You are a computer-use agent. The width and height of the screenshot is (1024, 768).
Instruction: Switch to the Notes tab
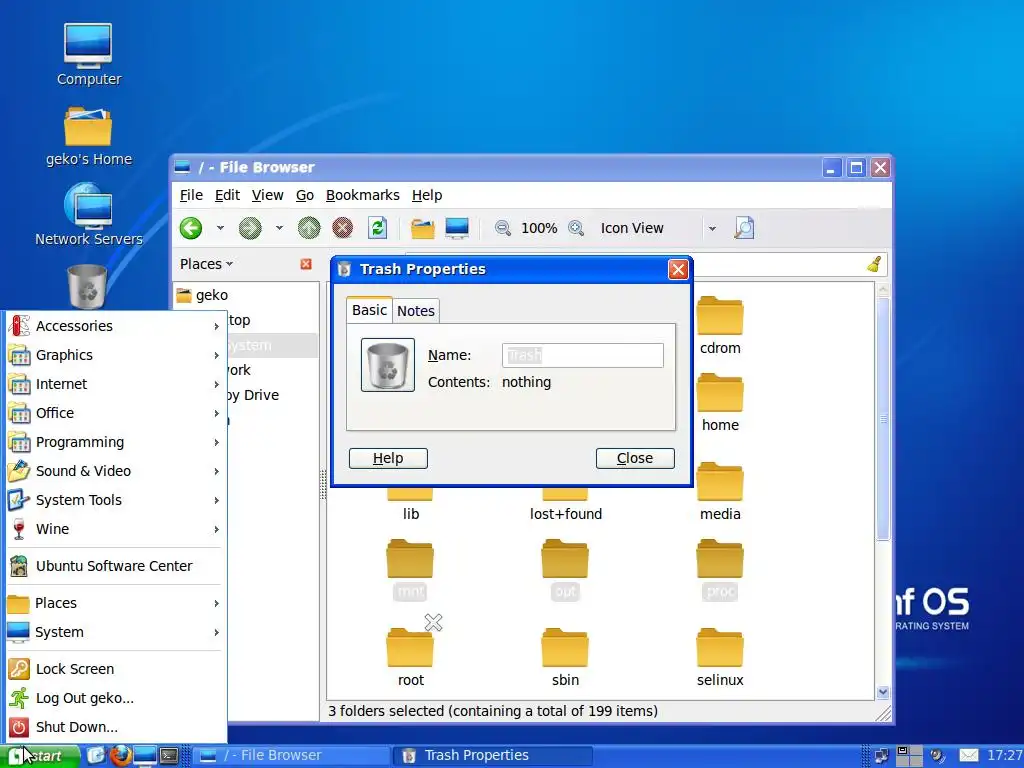415,311
